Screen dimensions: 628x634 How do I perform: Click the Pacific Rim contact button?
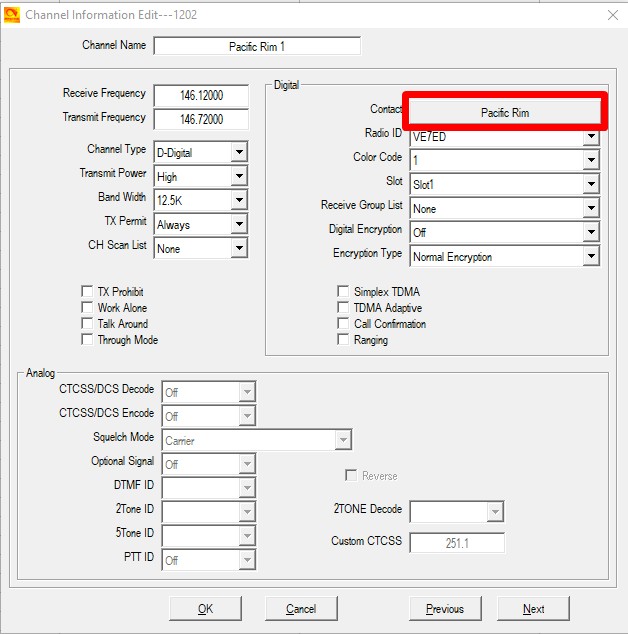504,113
